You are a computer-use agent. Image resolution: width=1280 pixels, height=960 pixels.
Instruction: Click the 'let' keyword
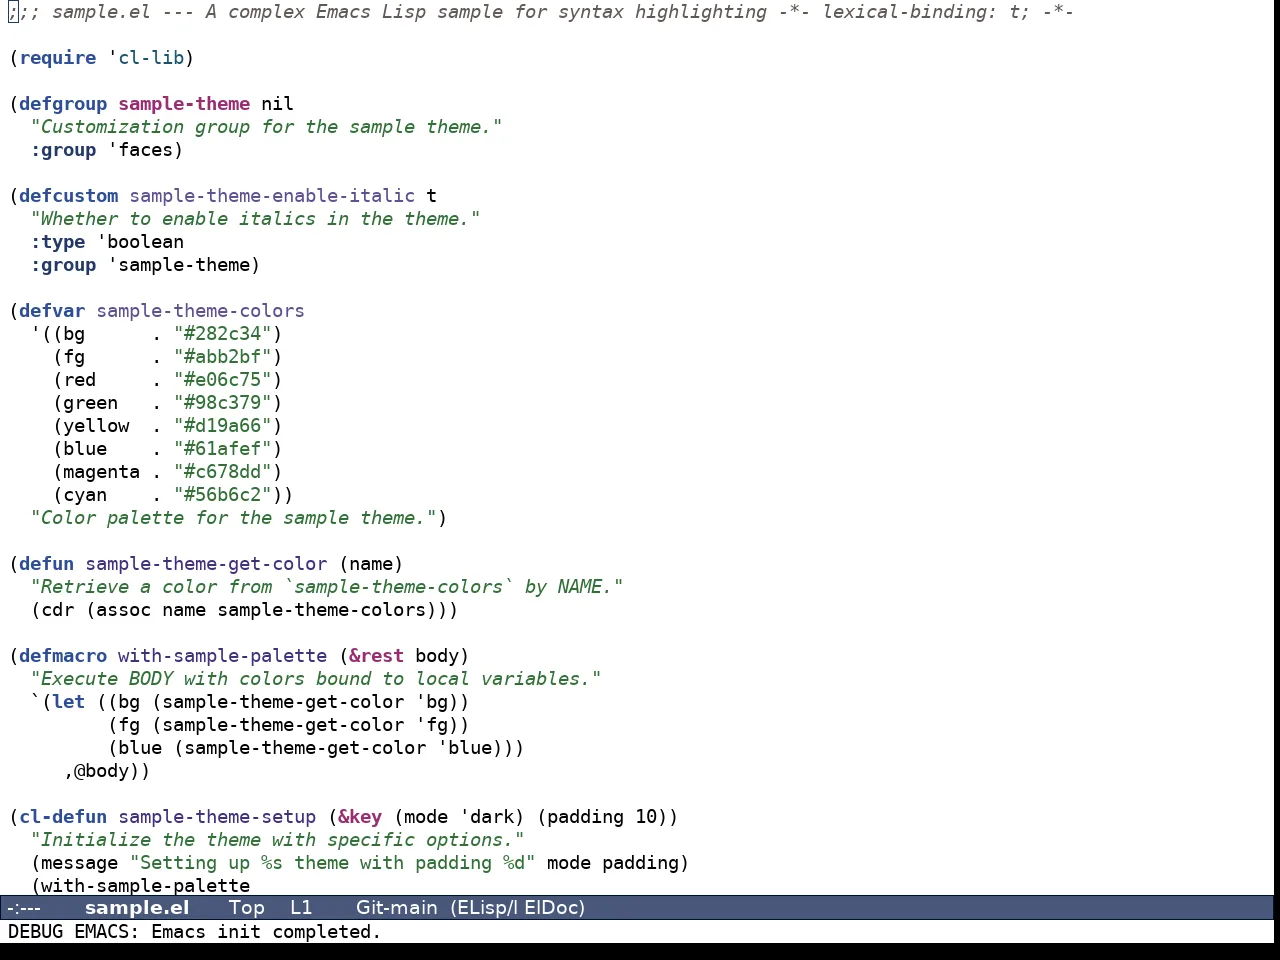[x=69, y=702]
